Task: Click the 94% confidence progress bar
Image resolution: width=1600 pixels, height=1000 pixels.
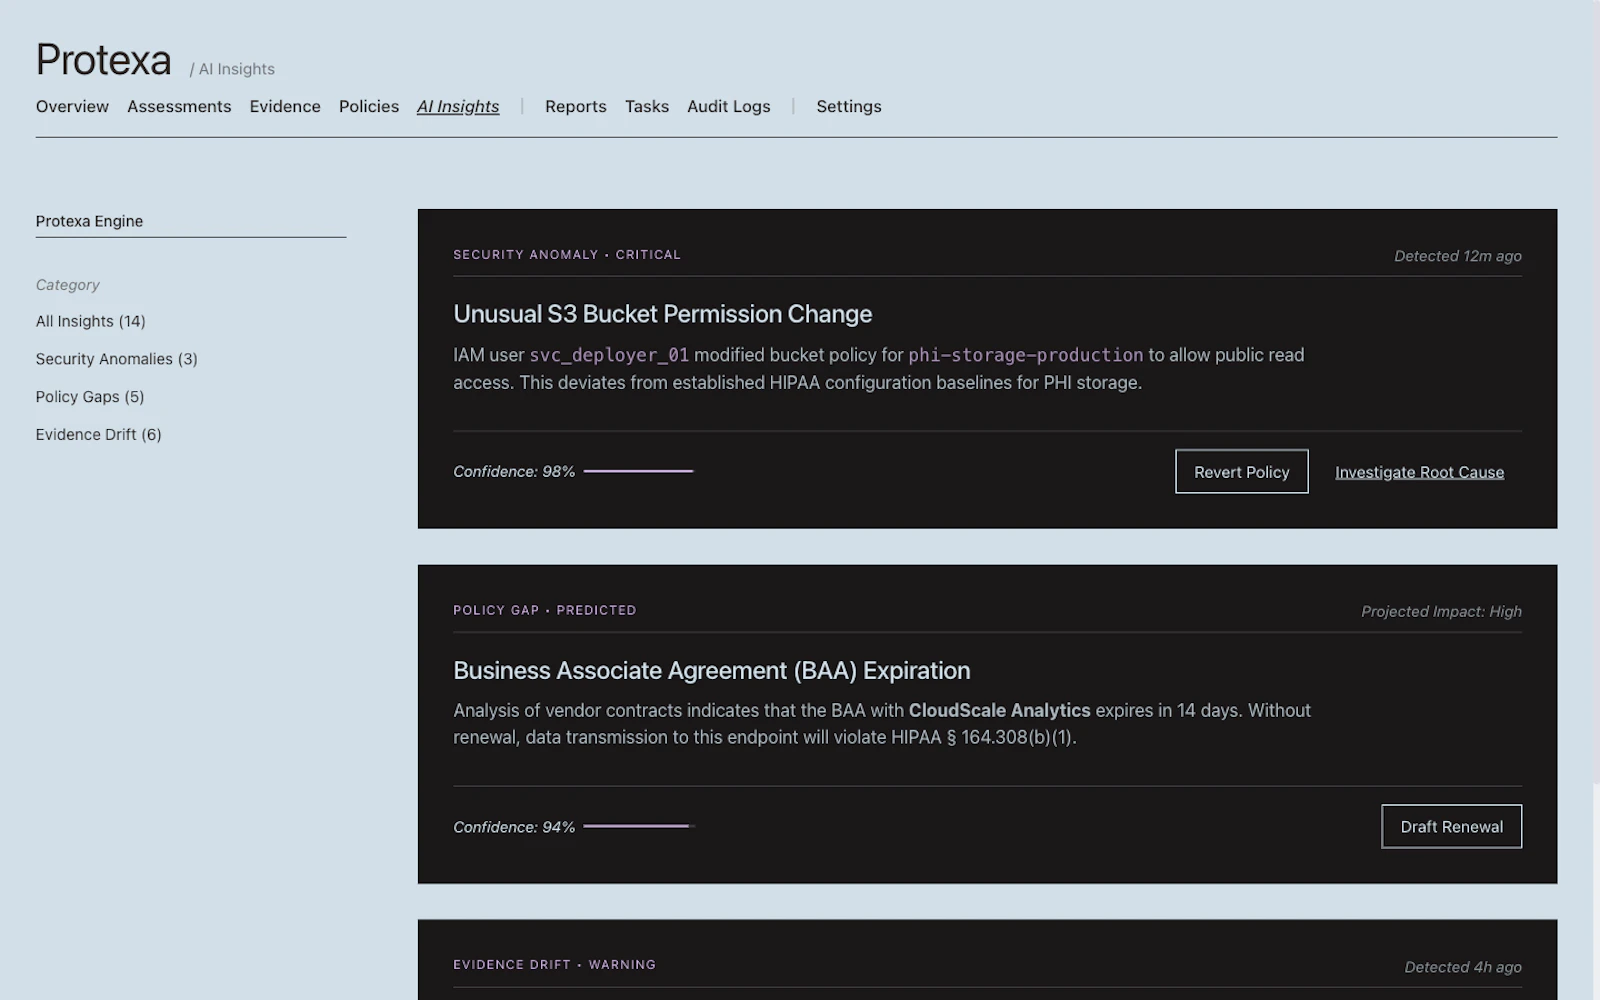Action: pos(639,826)
